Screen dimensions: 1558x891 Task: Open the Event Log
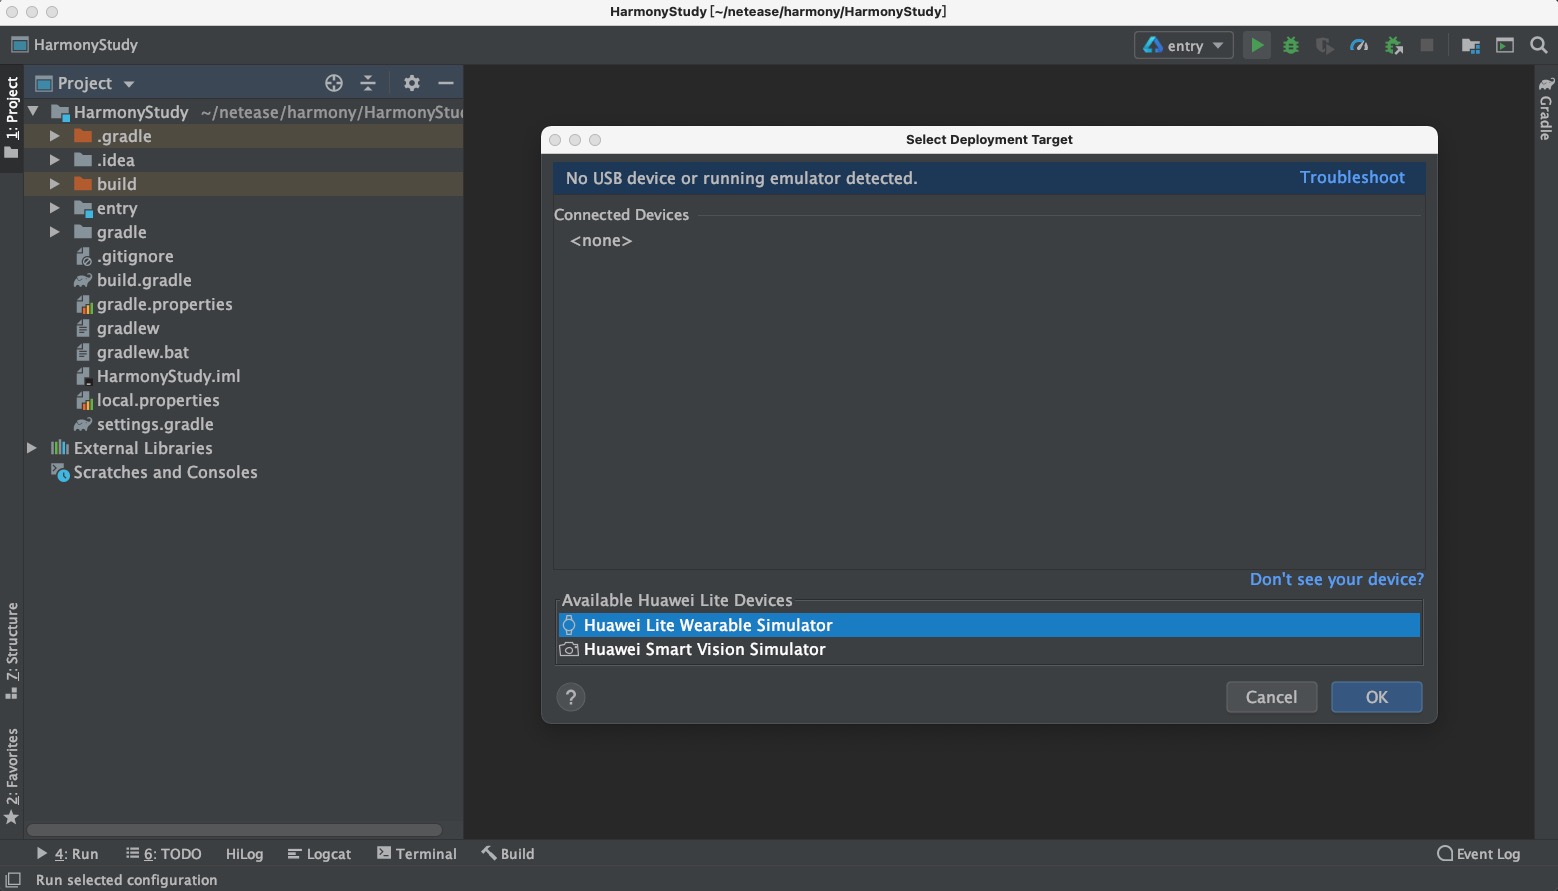pos(1478,854)
